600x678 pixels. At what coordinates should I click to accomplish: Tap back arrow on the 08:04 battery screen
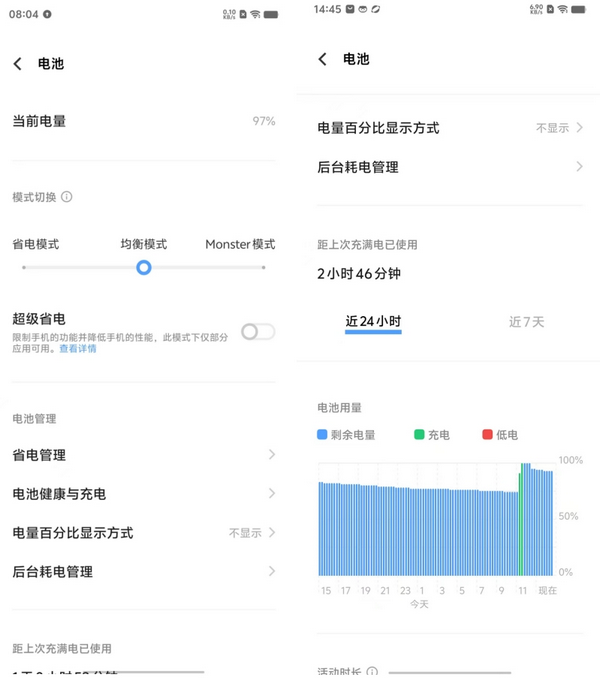17,64
